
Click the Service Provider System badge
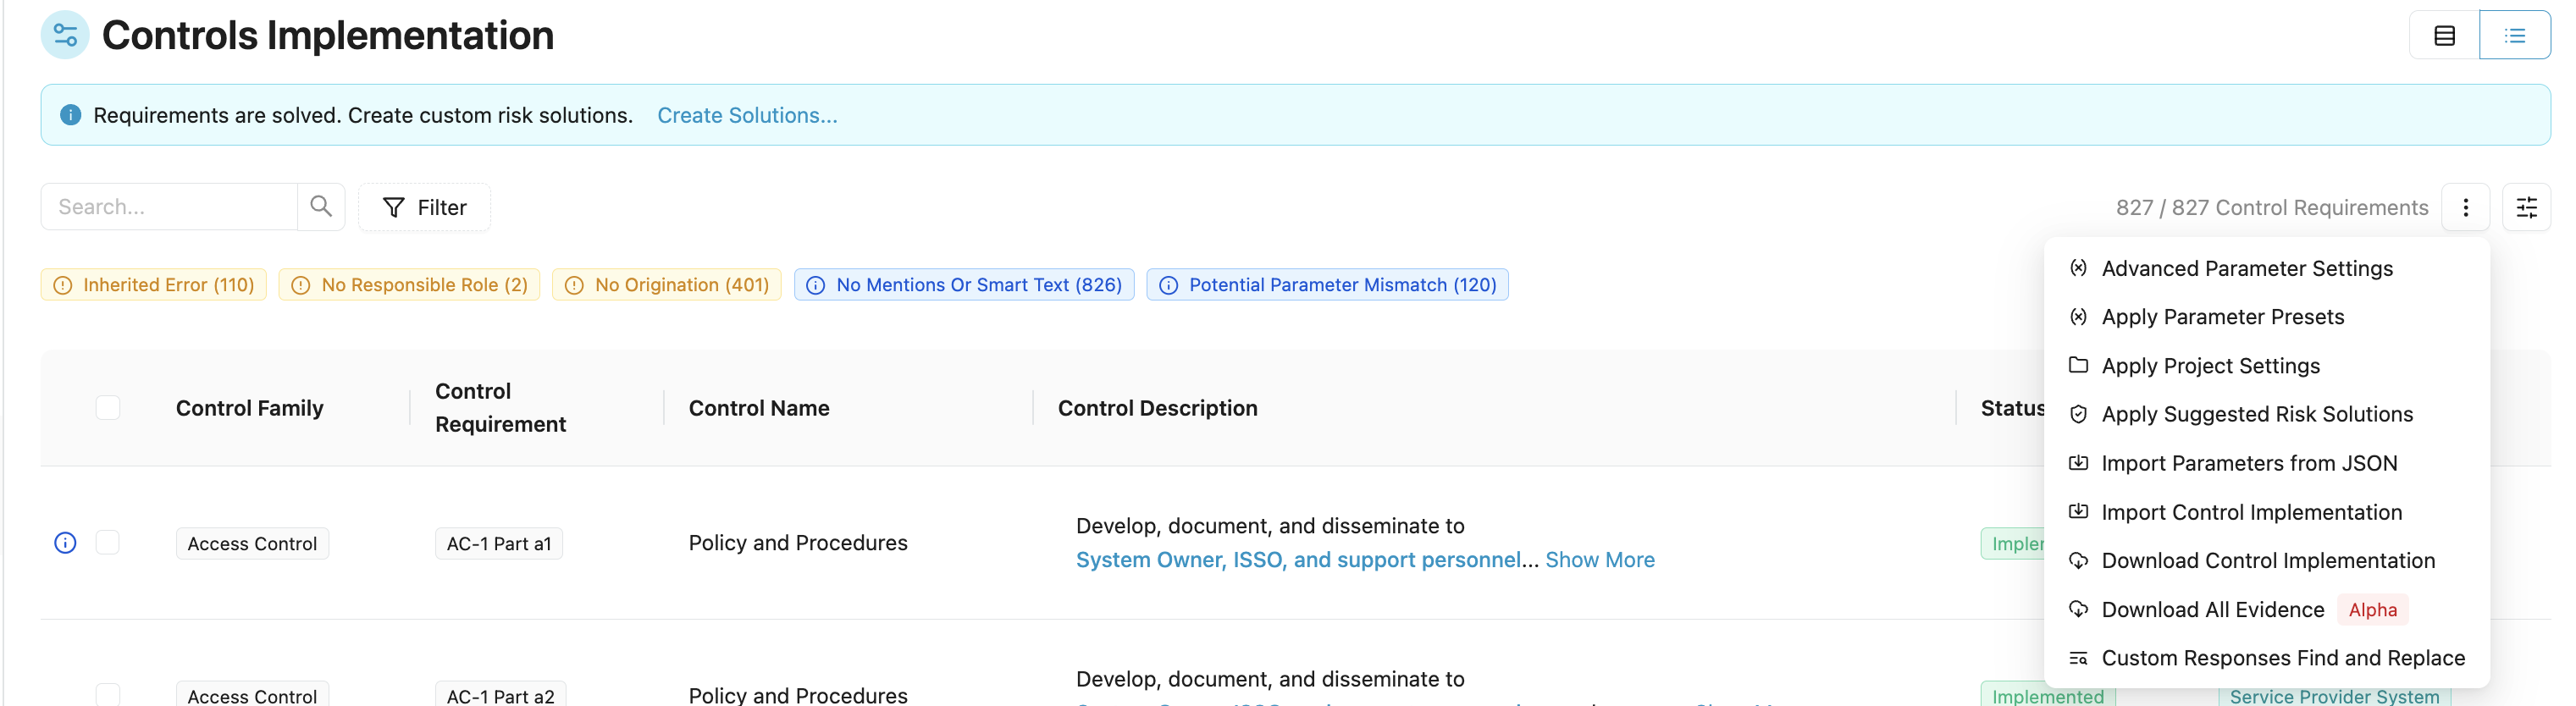tap(2334, 695)
